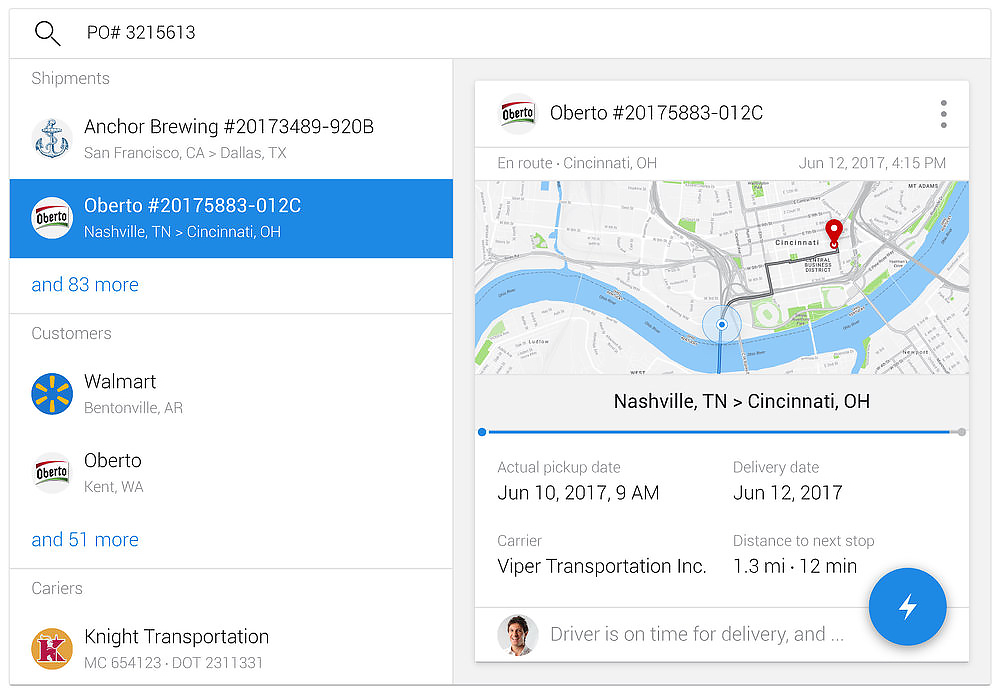This screenshot has height=696, width=1000.
Task: Open the three-dot menu on shipment card
Action: coord(943,114)
